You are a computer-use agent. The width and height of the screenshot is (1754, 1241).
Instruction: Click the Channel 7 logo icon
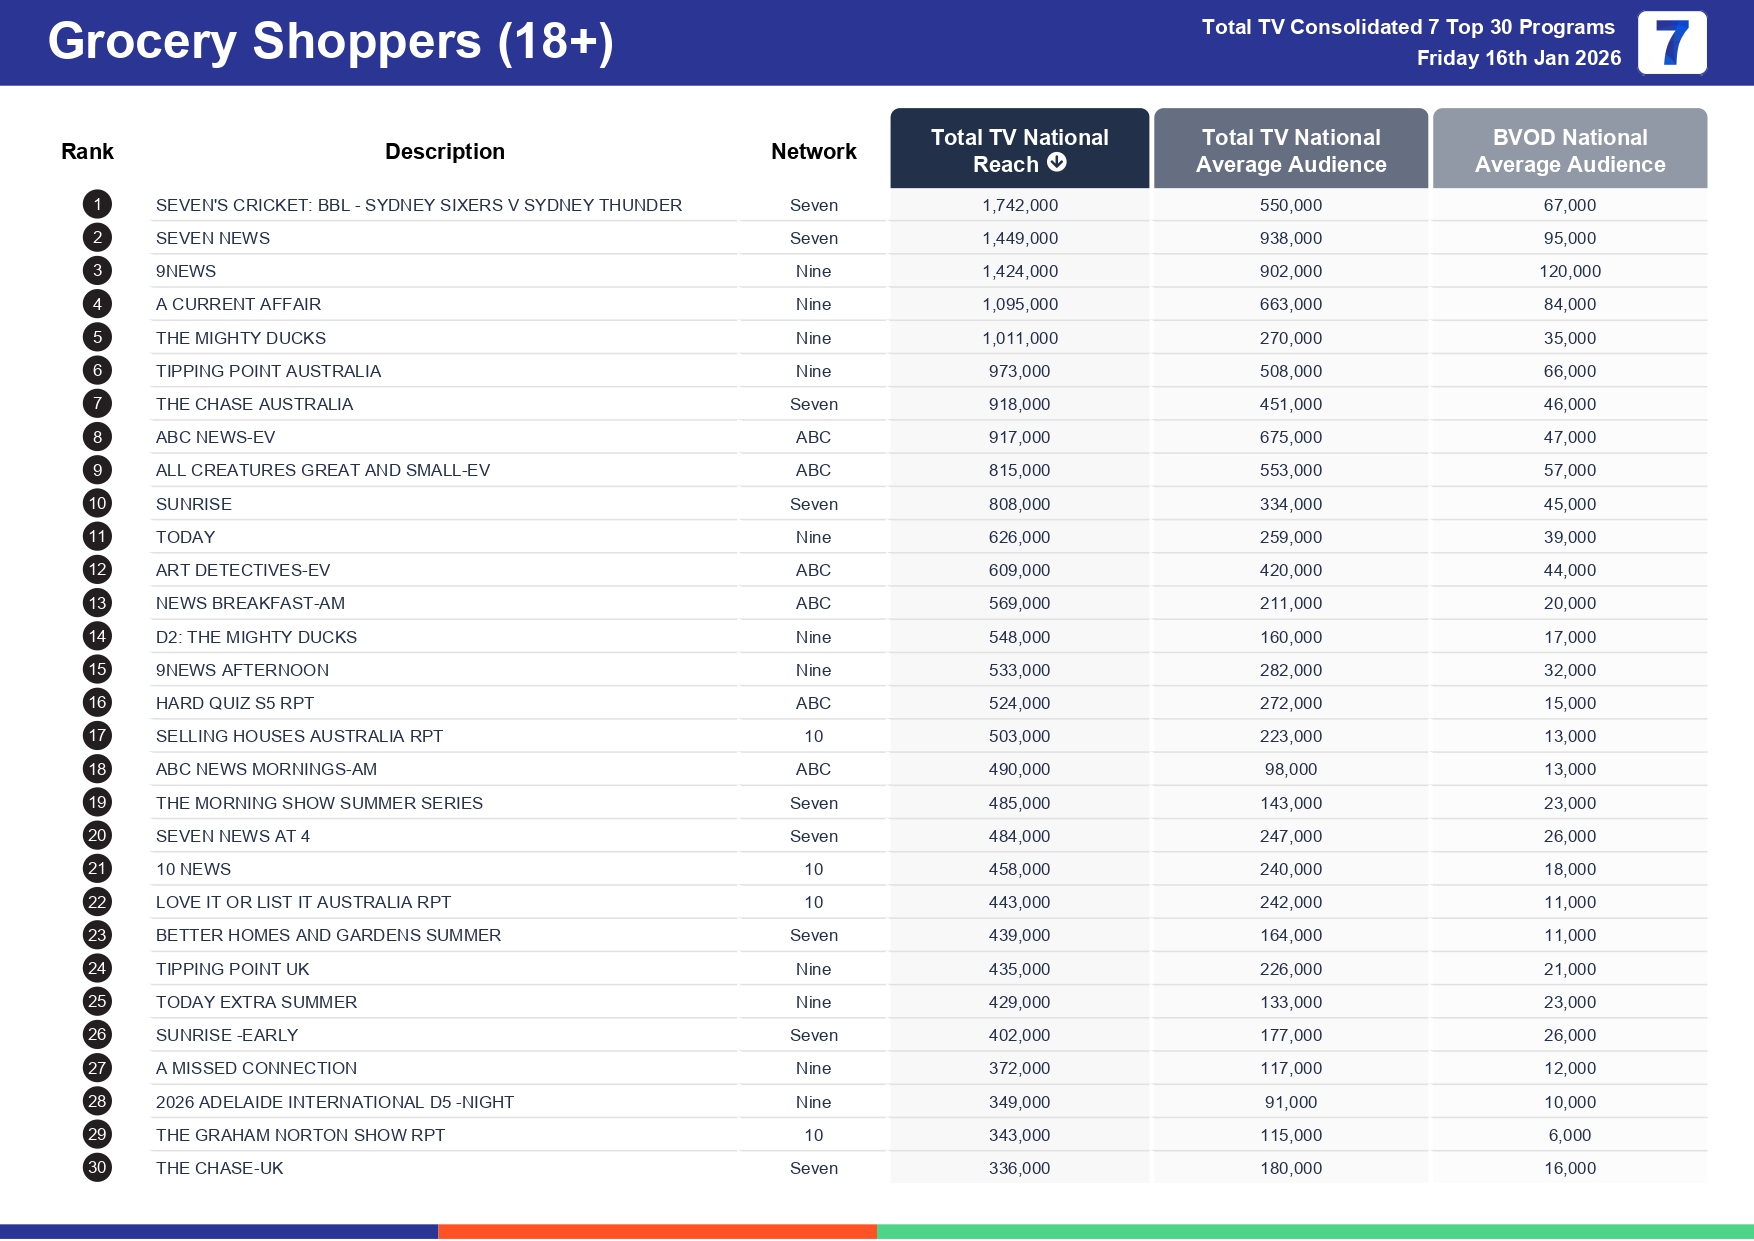[1671, 43]
